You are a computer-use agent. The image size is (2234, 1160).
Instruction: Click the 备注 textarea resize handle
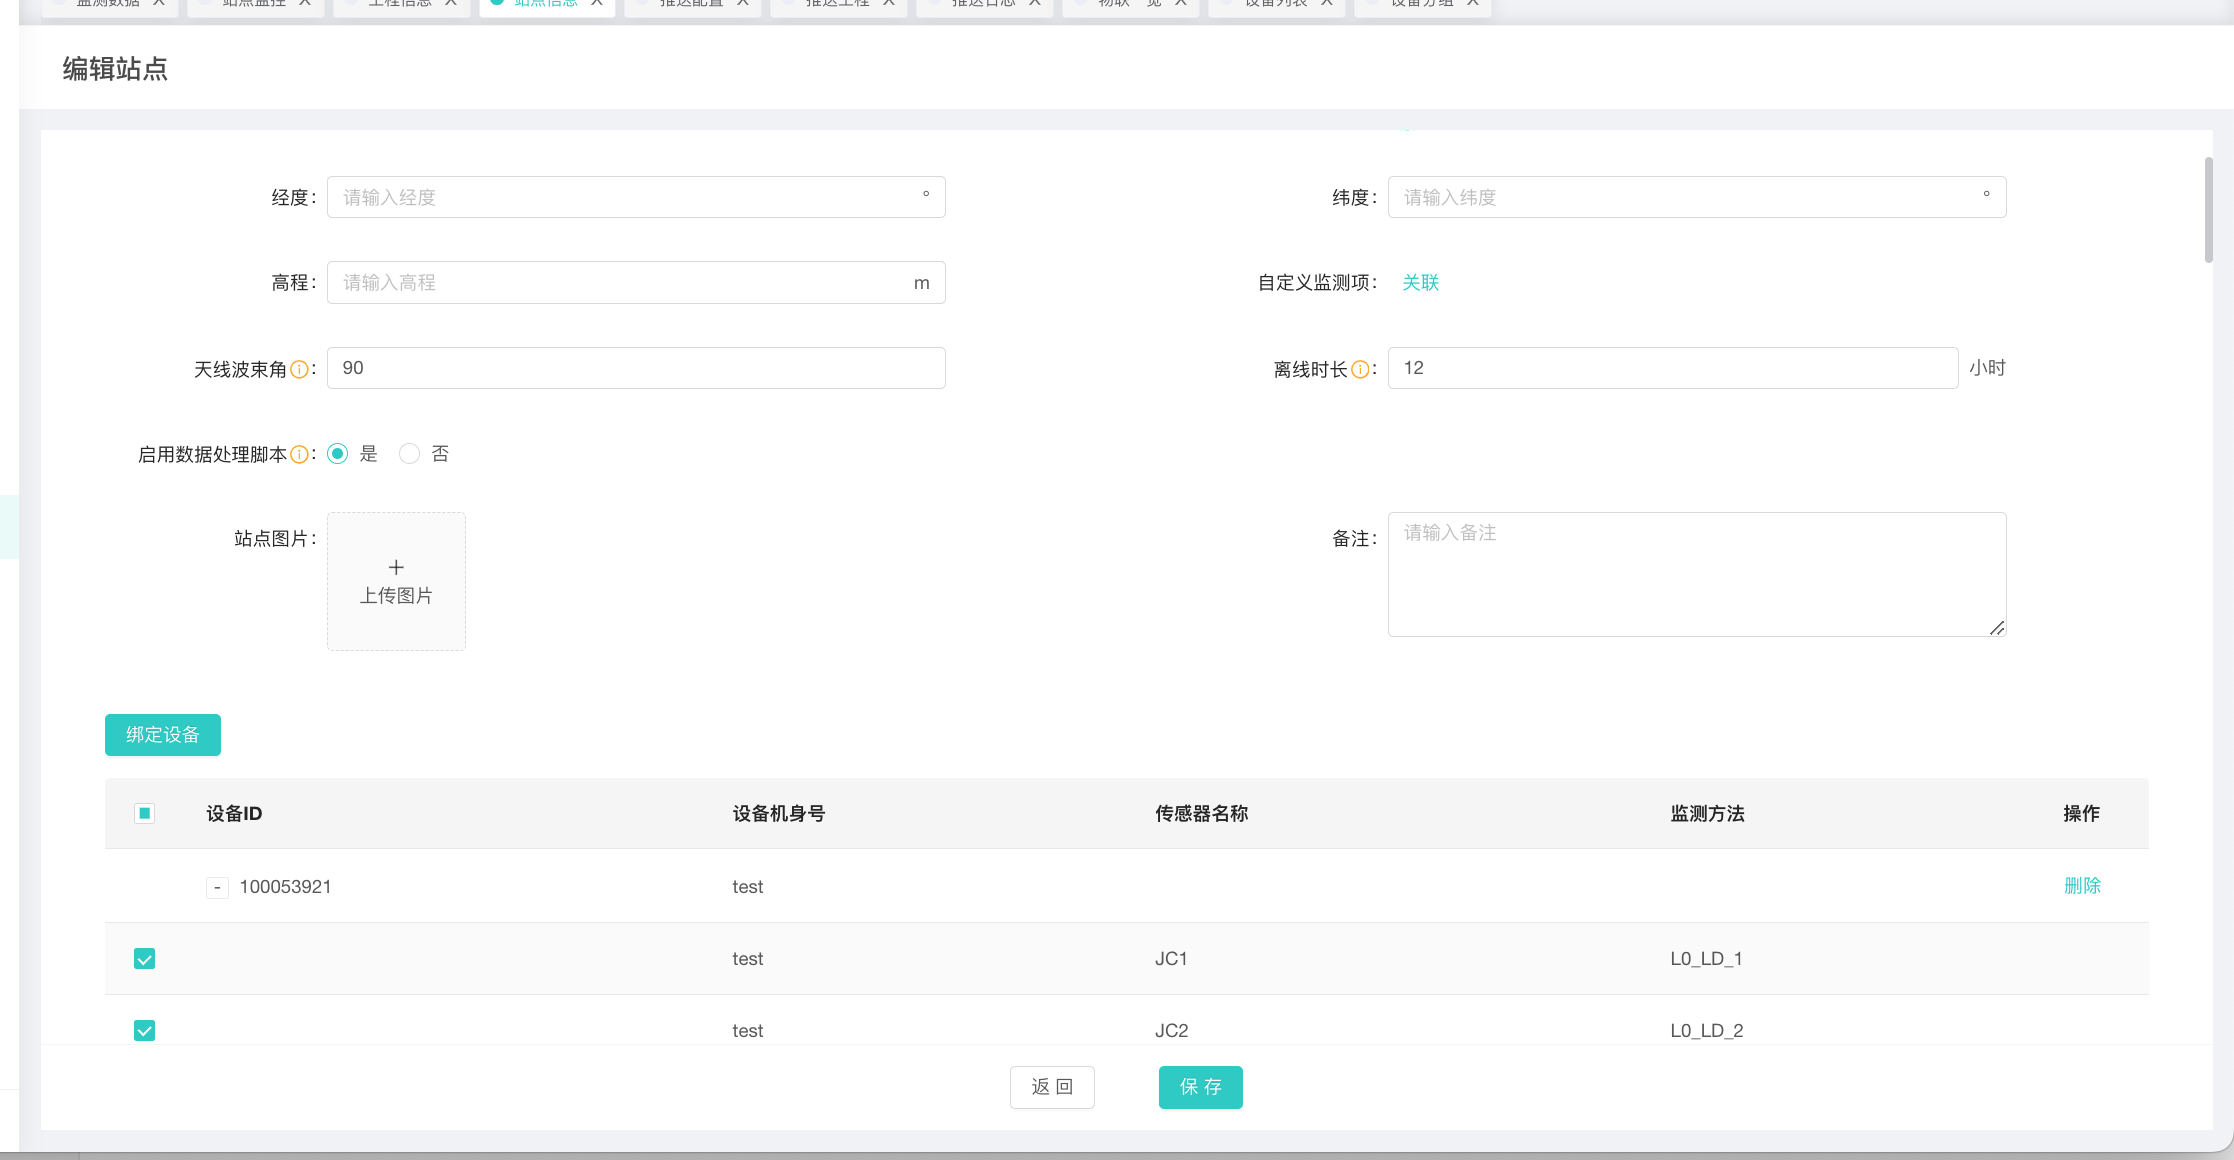1996,627
